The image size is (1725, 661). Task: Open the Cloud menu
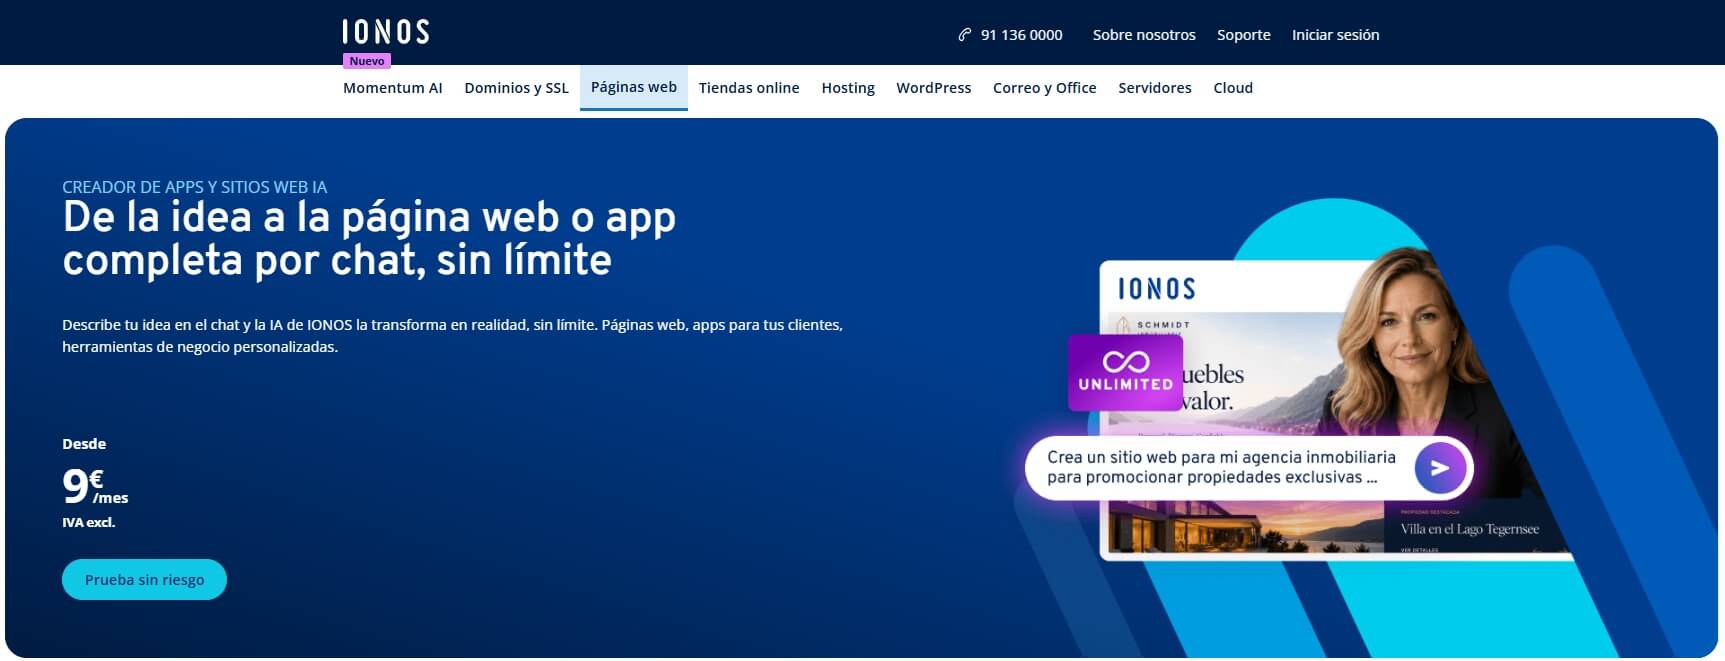1233,88
